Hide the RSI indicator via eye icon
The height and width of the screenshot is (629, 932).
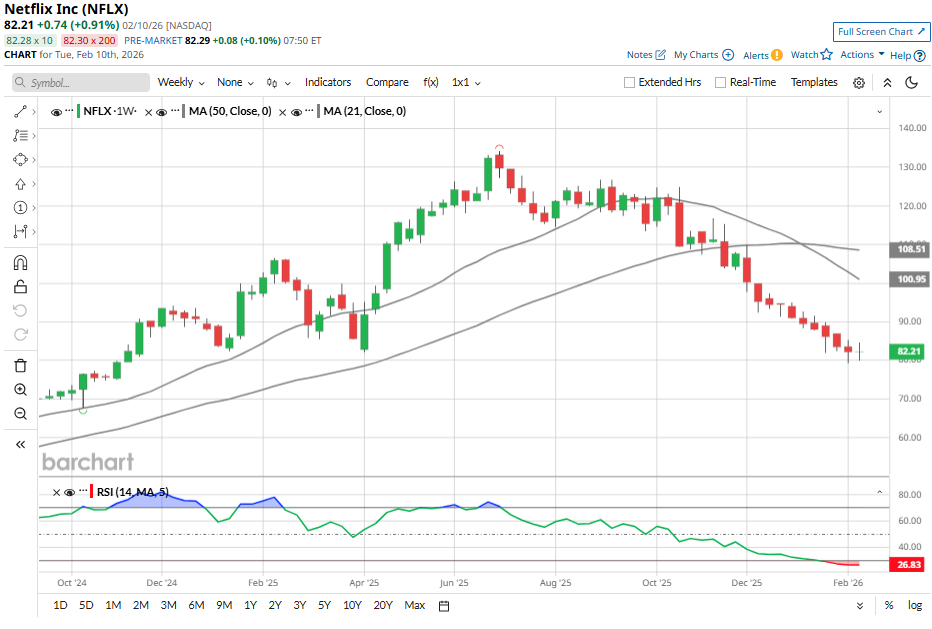coord(69,492)
